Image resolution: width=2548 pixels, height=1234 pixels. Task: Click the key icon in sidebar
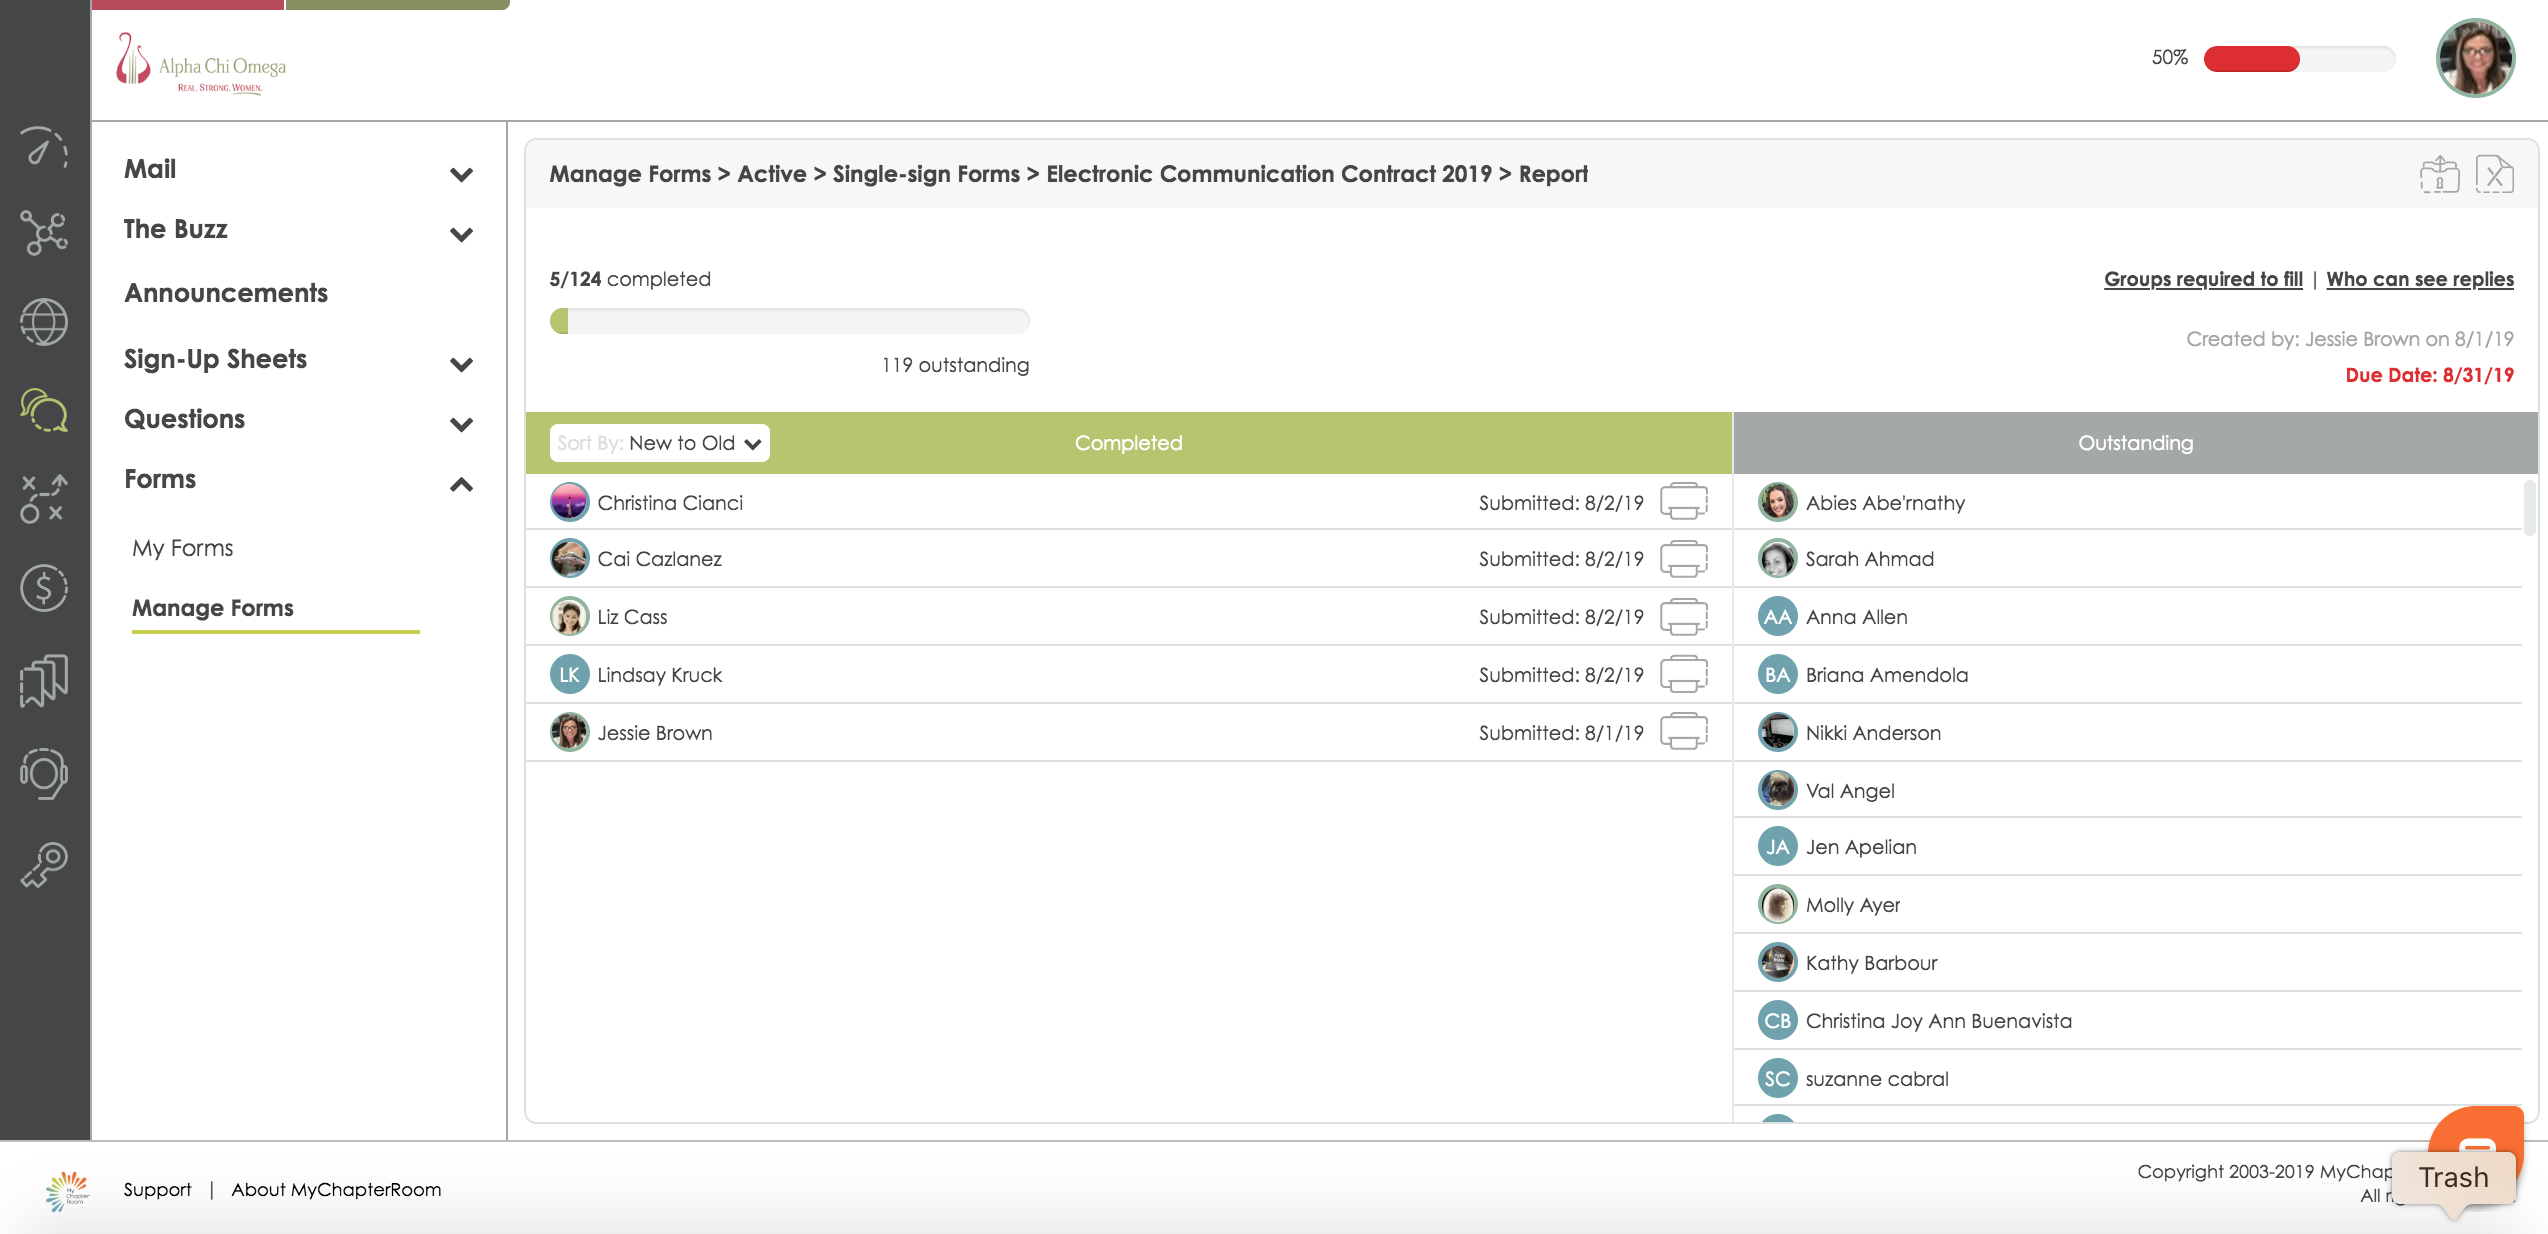(44, 865)
